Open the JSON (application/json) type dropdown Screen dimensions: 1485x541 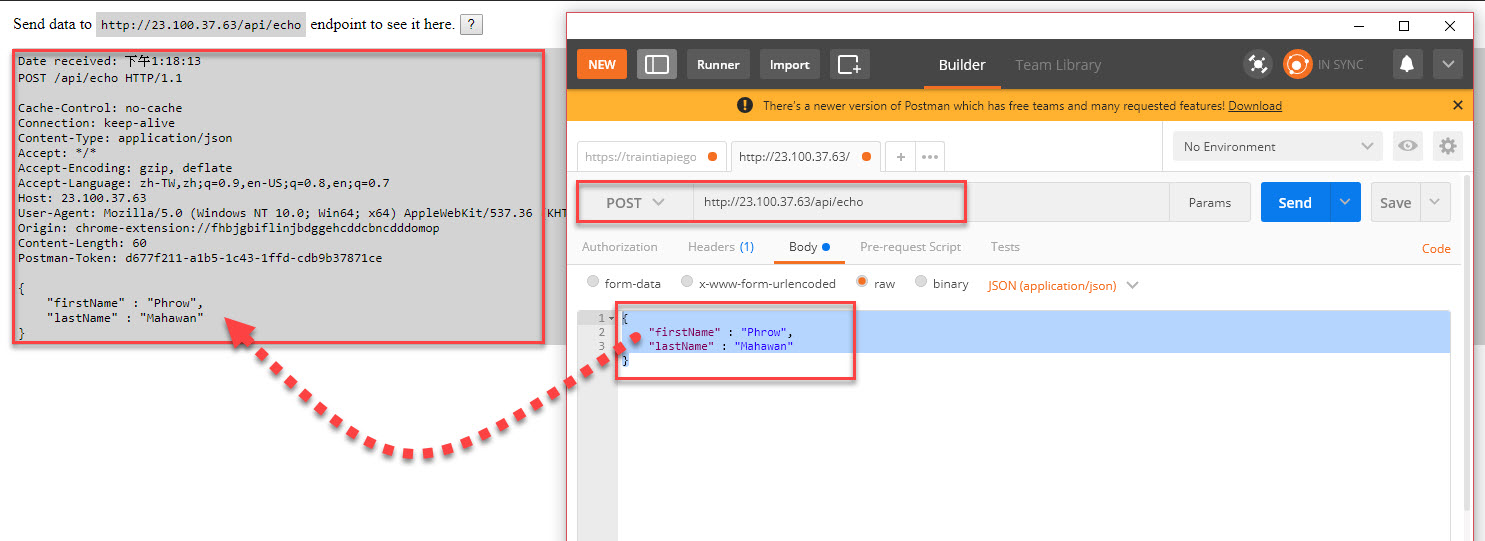click(1063, 285)
